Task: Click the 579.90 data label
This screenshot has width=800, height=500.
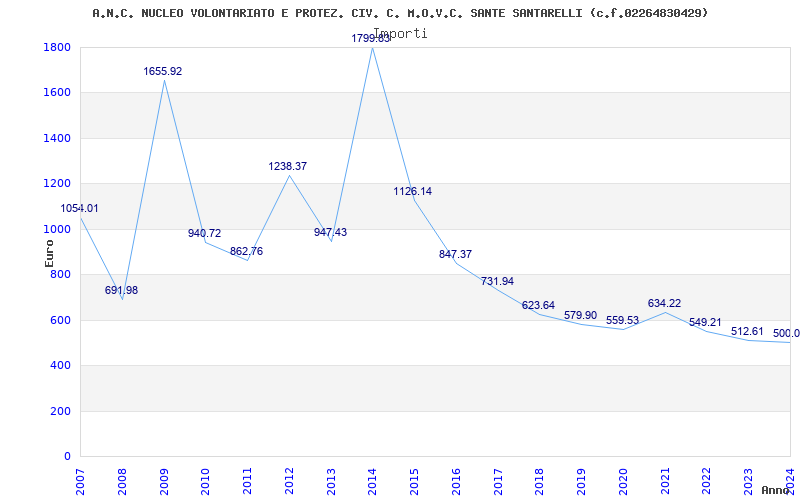Action: pos(581,315)
